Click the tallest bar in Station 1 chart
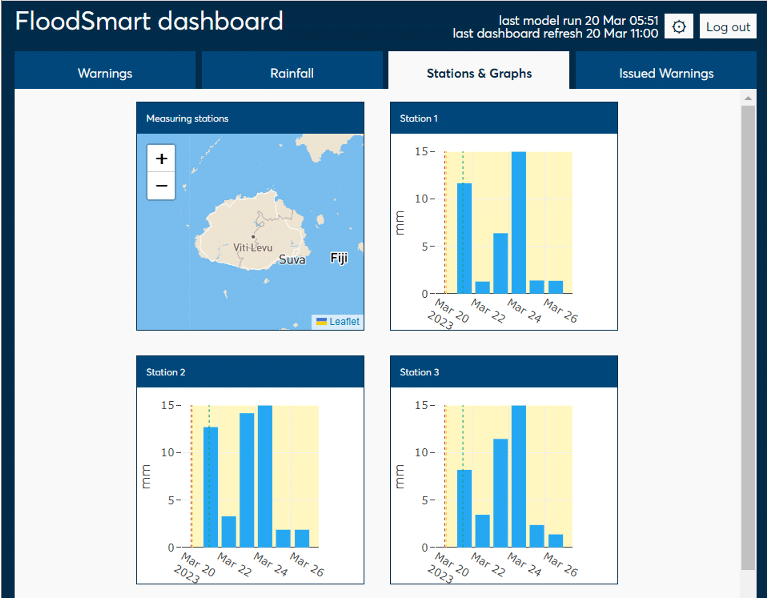This screenshot has width=768, height=598. click(519, 223)
